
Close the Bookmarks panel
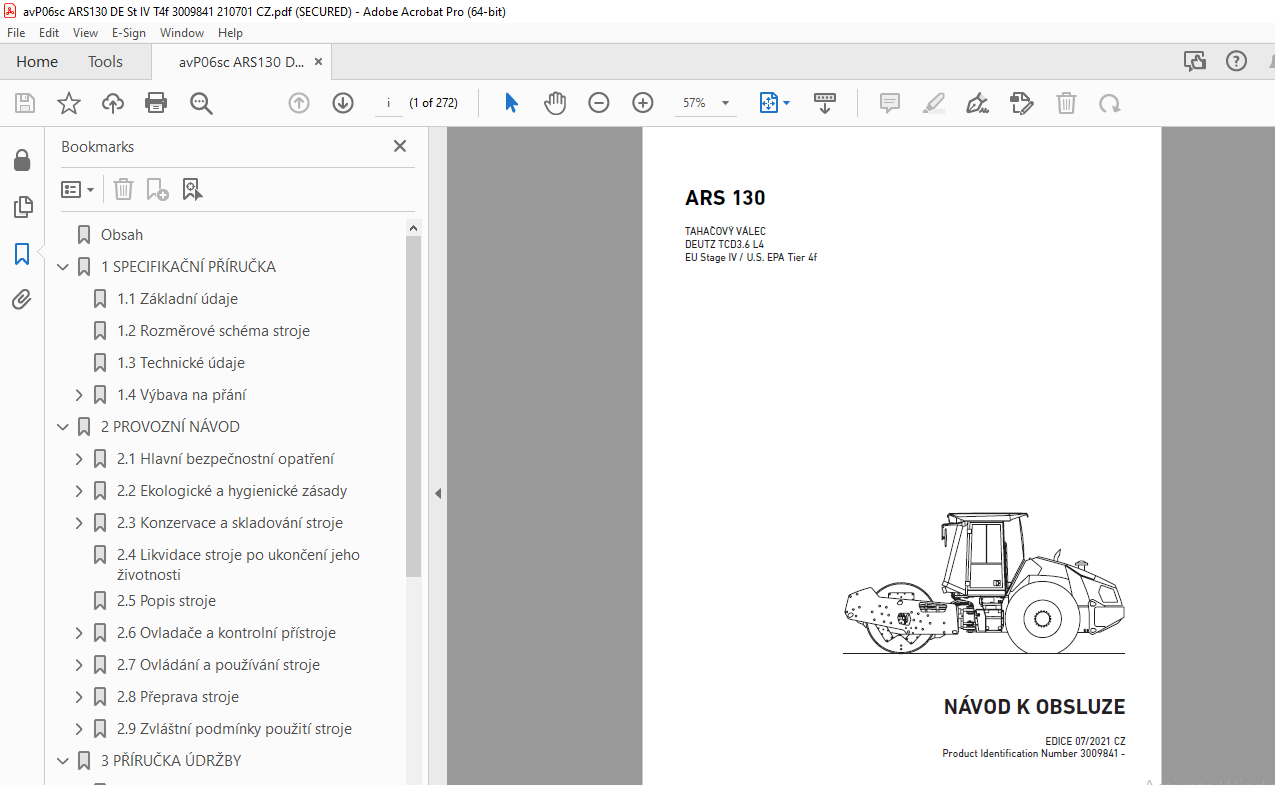[x=400, y=146]
